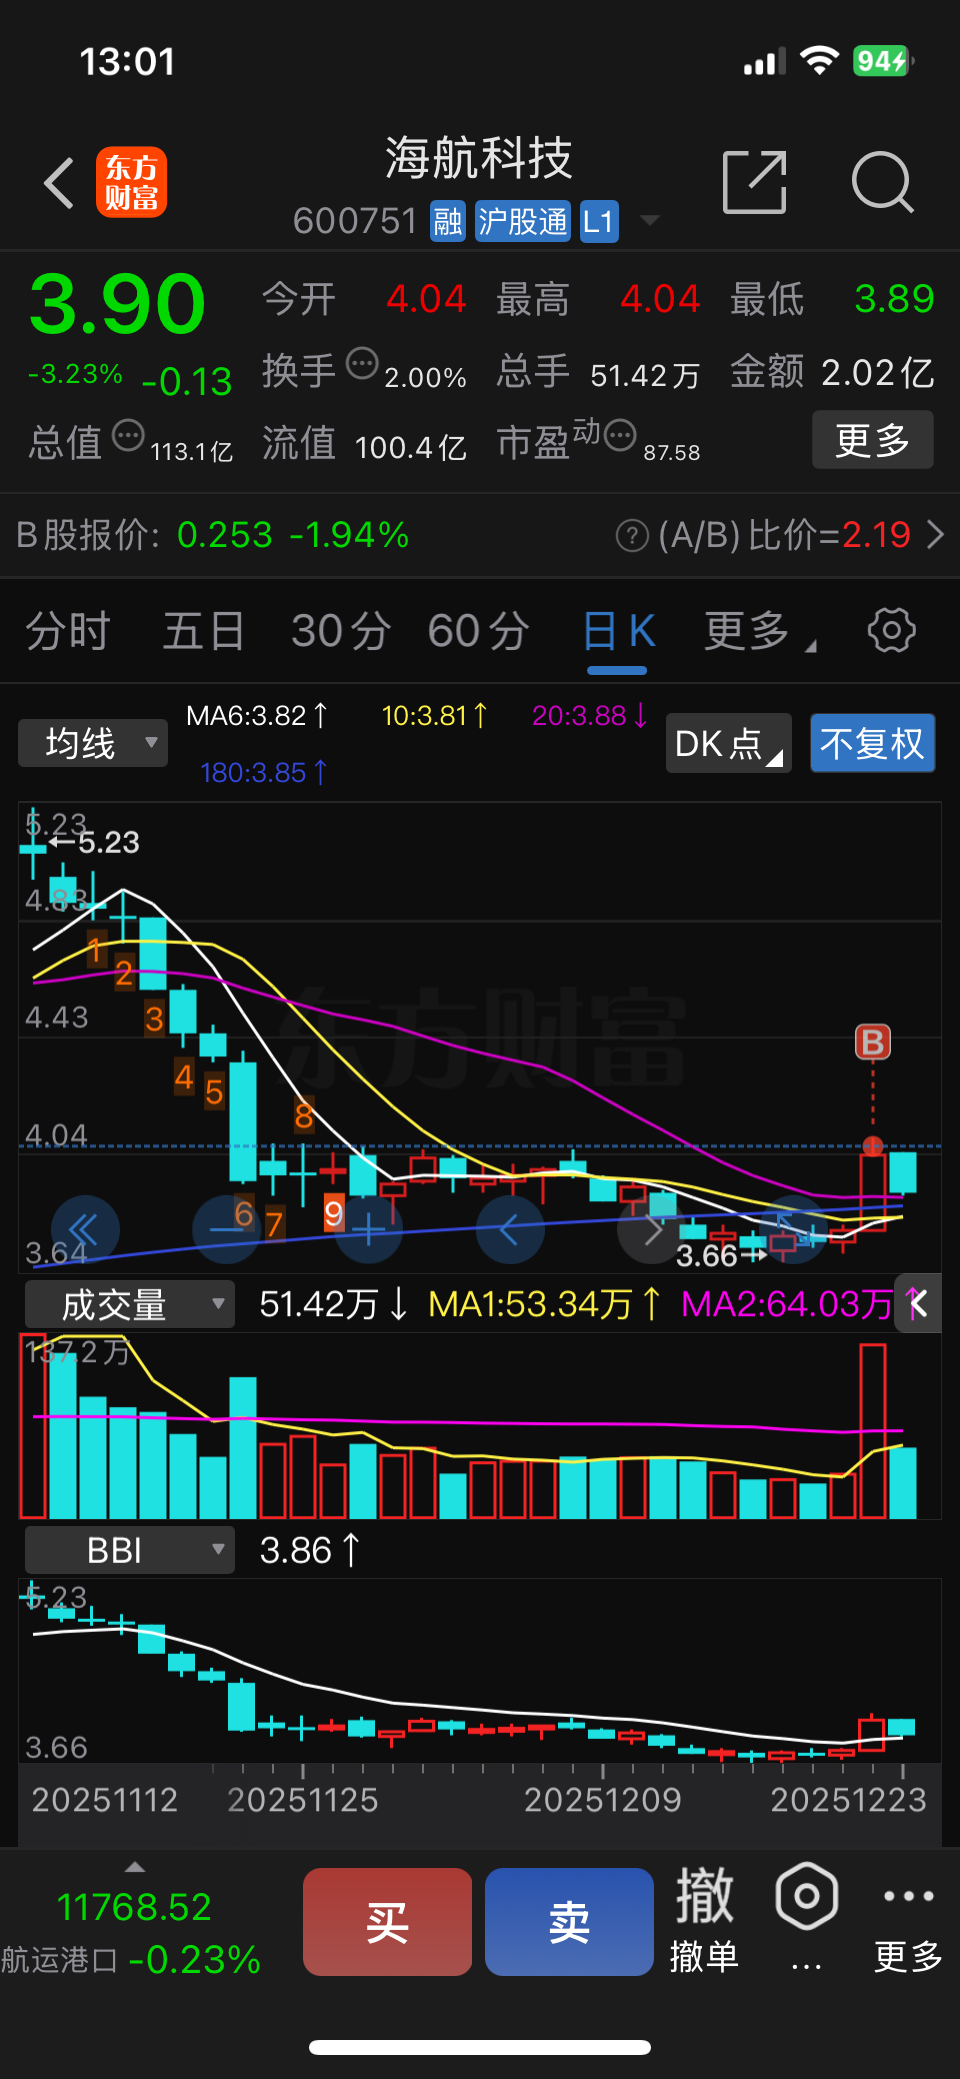Screen dimensions: 960x2079
Task: Switch to the 五日 tab
Action: click(204, 631)
